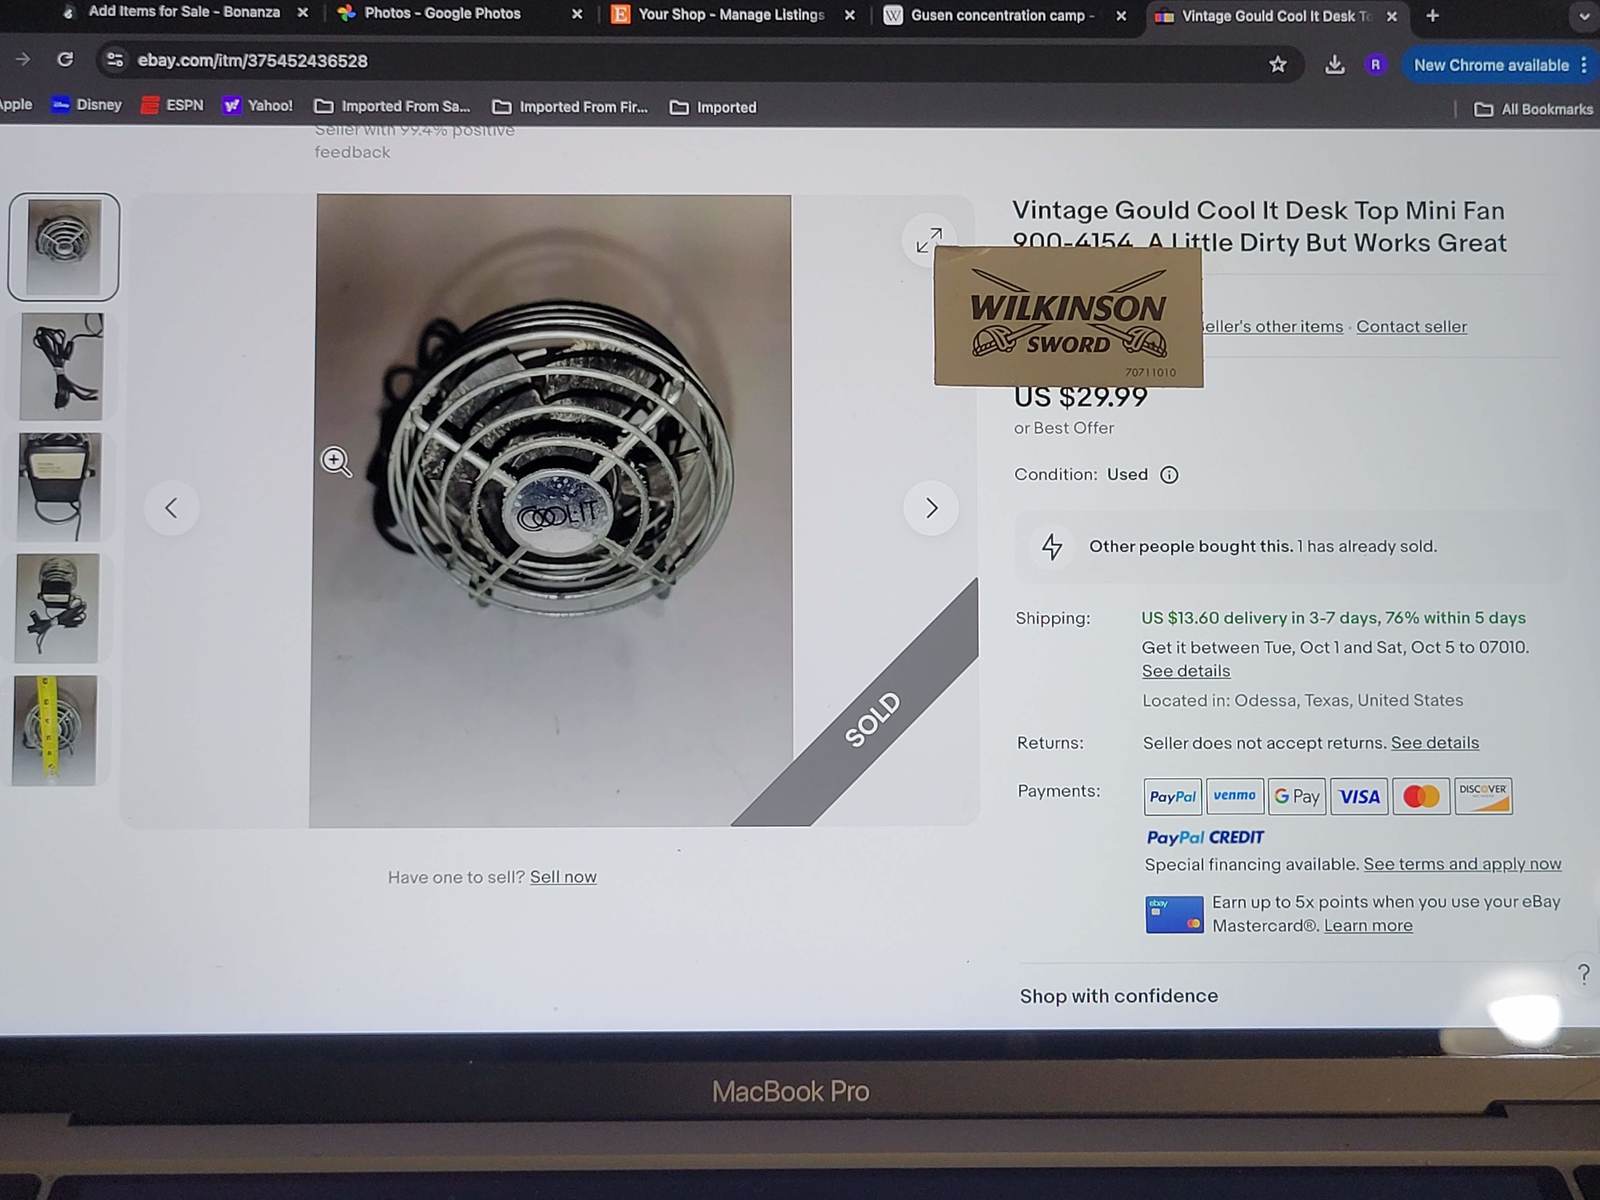Viewport: 1600px width, 1200px height.
Task: Open Your Shop - Manage Listings tab
Action: coord(718,14)
